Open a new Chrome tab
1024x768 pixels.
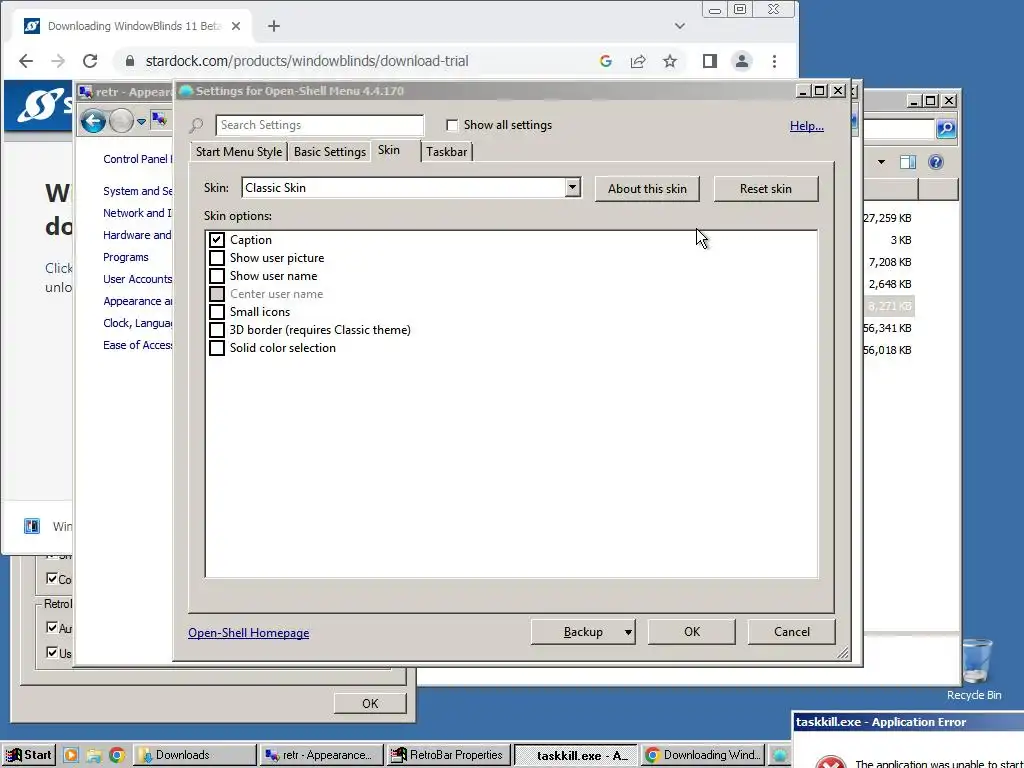[274, 26]
